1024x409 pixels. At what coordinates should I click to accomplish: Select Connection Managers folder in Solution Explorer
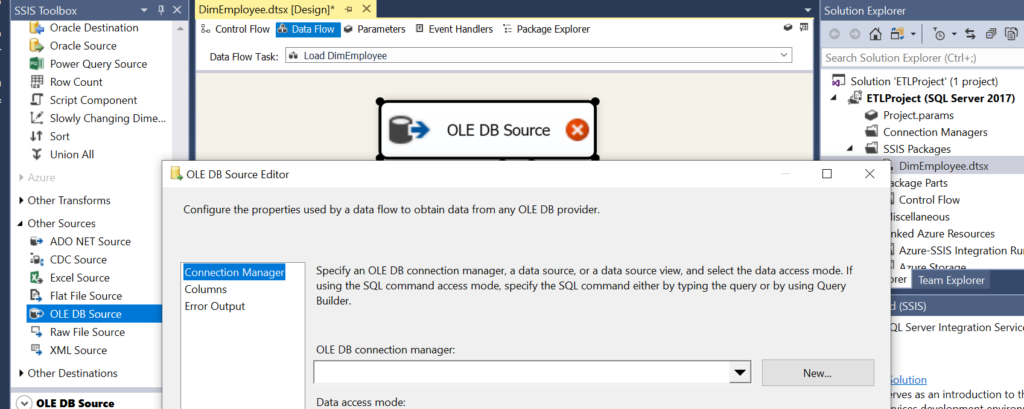tap(935, 132)
